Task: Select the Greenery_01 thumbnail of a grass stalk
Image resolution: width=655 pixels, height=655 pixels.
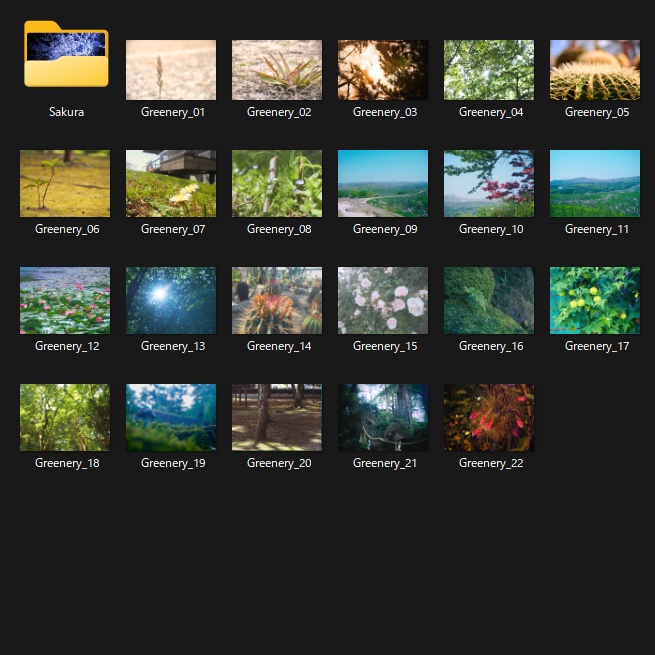Action: 171,70
